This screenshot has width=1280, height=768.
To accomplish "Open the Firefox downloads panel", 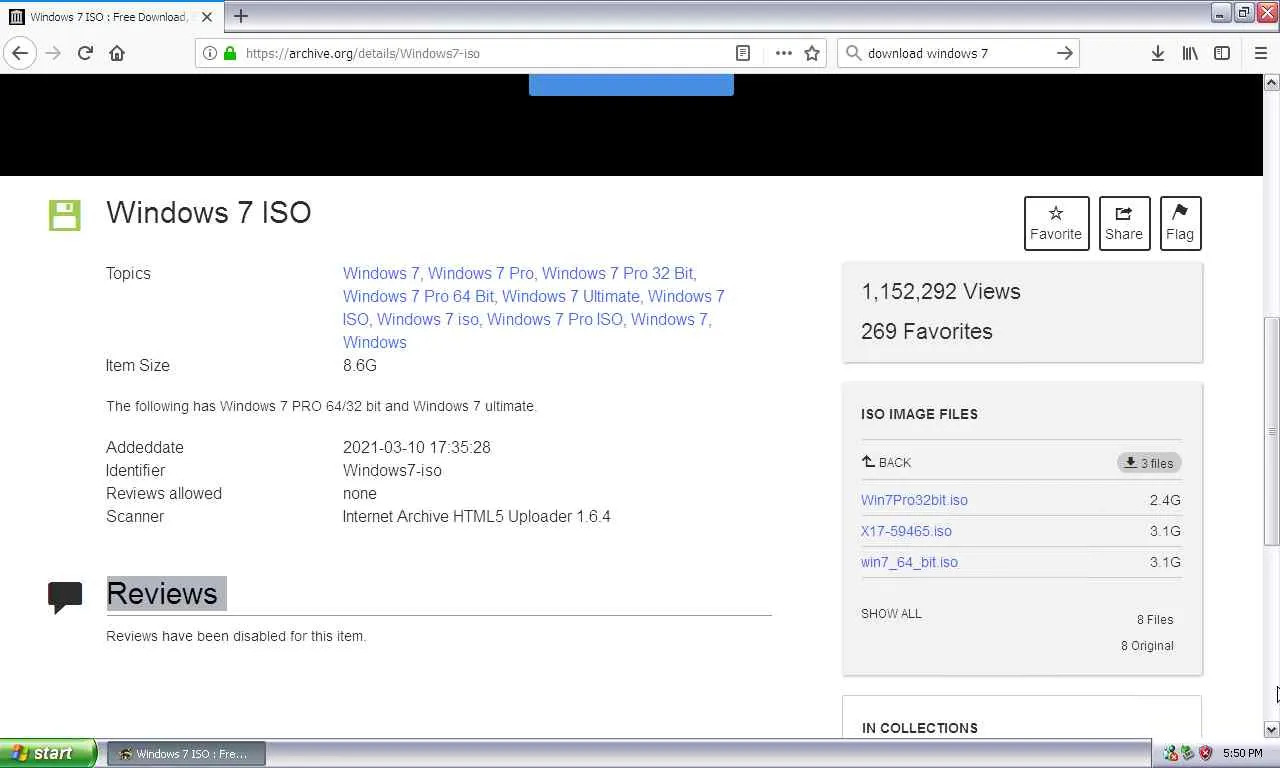I will click(1157, 53).
